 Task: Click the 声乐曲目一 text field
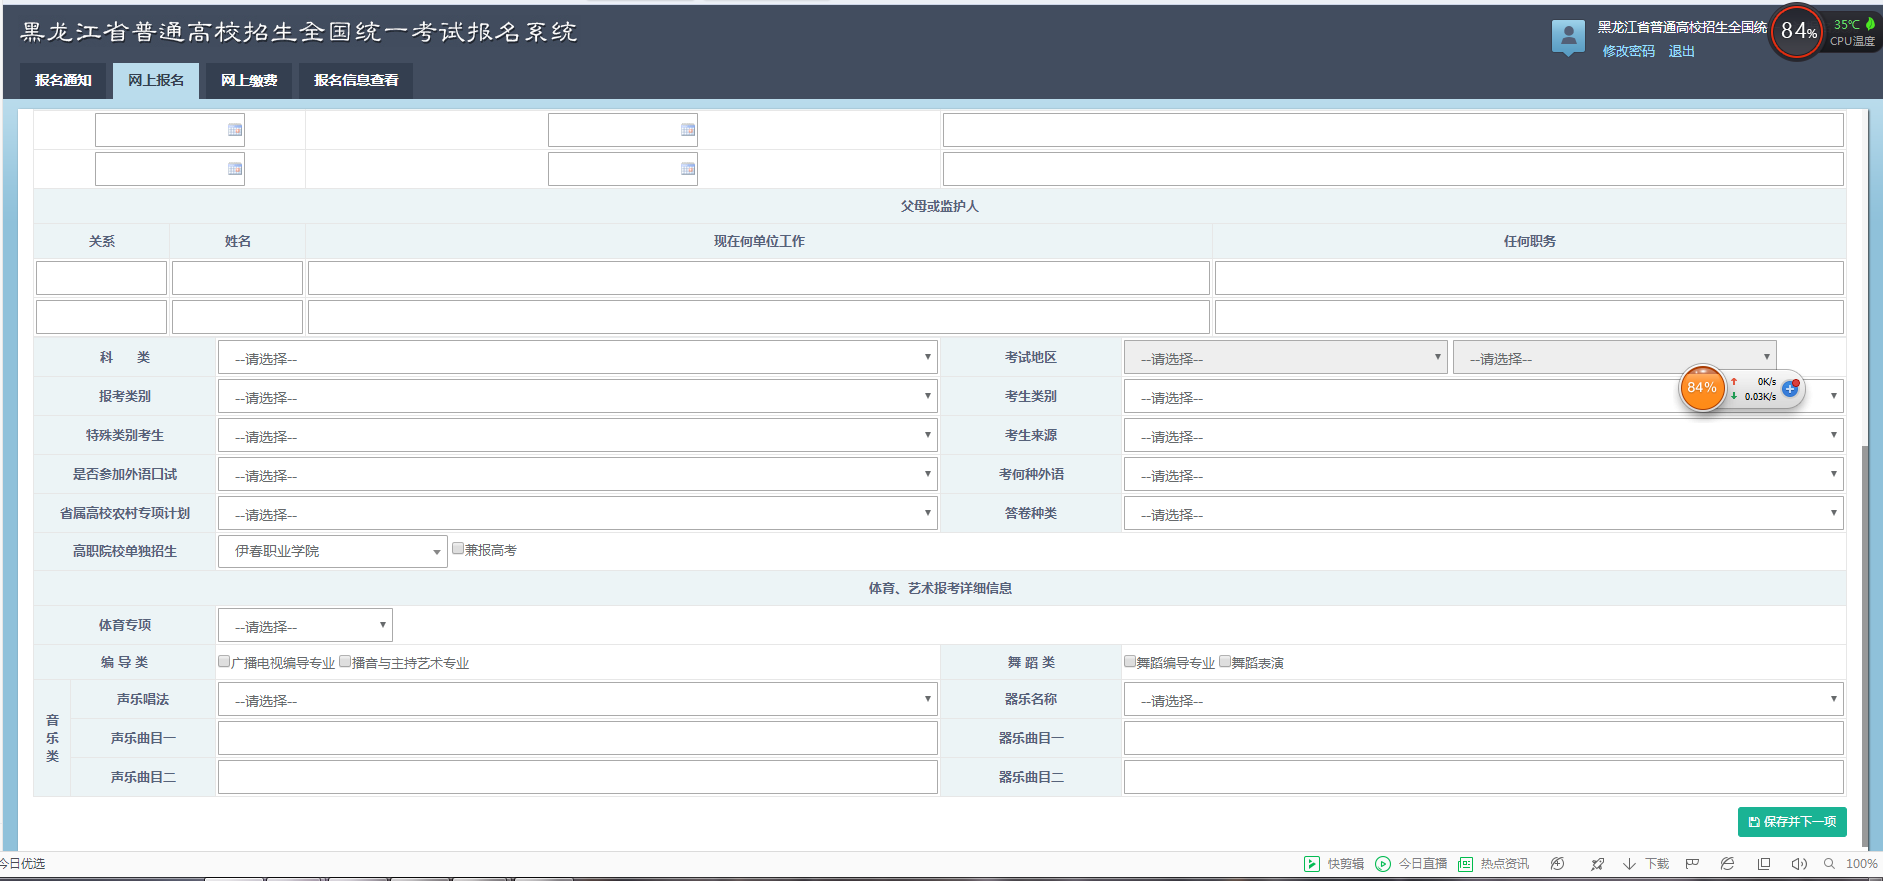click(x=577, y=738)
